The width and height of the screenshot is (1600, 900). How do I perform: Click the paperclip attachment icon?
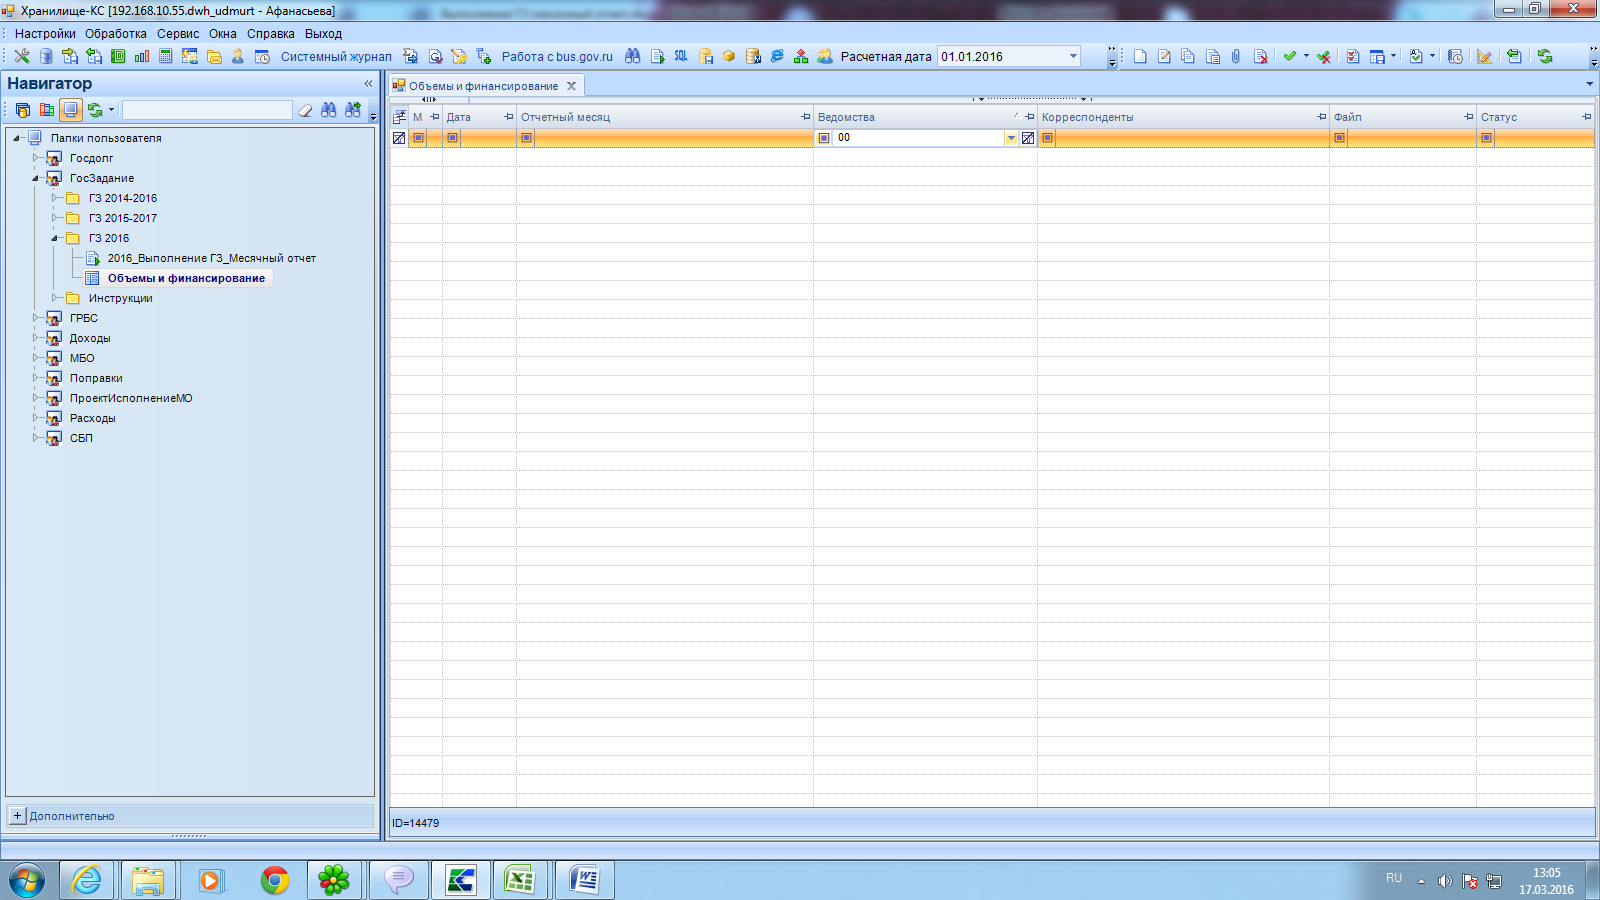click(x=1236, y=57)
